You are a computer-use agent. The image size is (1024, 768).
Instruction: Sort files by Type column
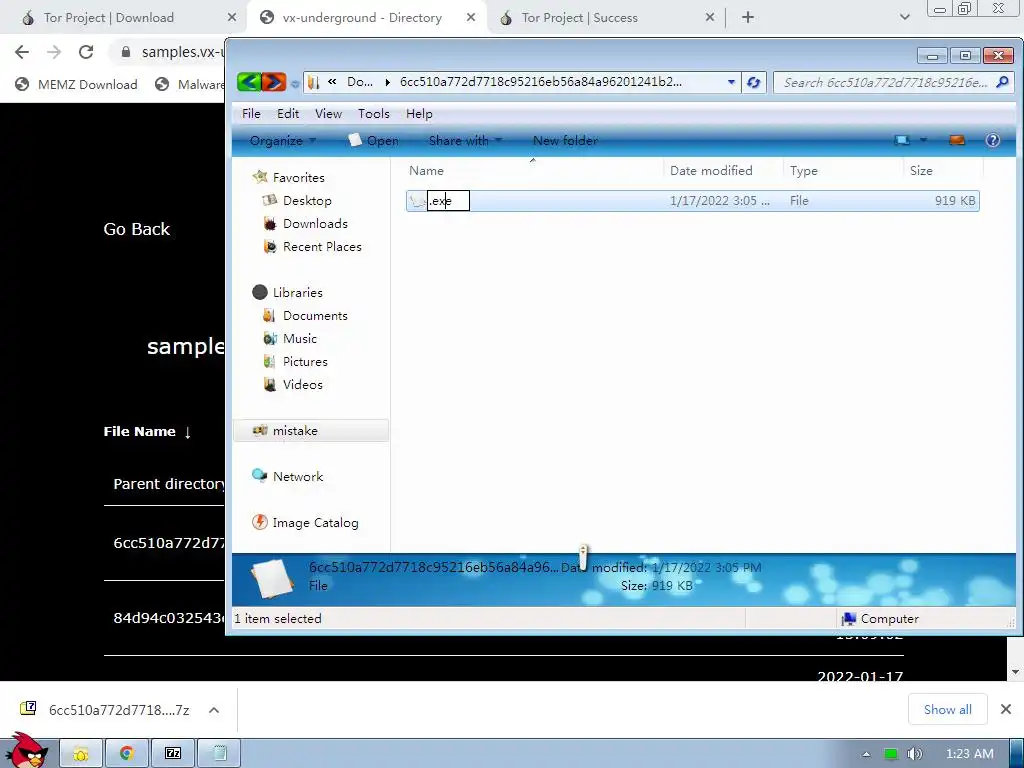coord(842,170)
